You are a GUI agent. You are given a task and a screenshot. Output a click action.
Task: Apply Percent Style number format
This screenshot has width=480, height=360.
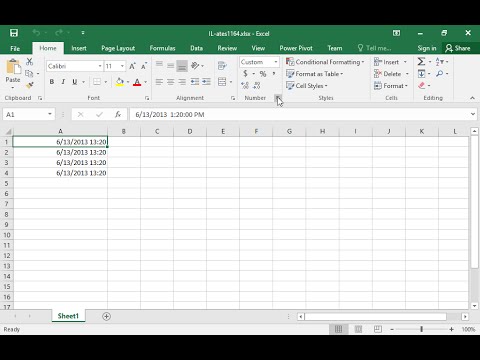263,74
